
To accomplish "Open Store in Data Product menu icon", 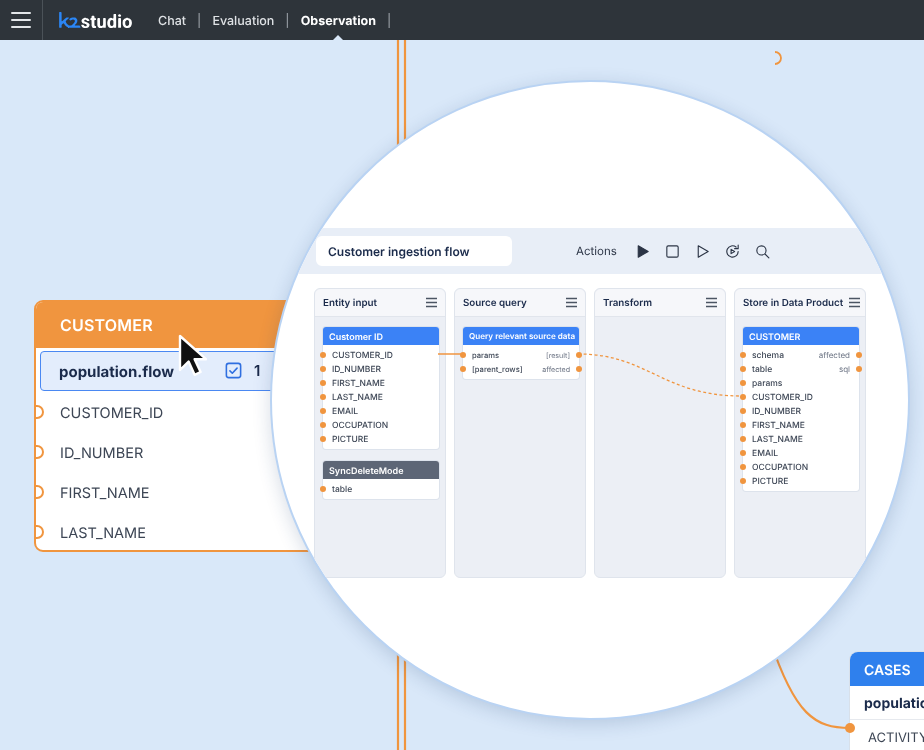I will coord(854,302).
